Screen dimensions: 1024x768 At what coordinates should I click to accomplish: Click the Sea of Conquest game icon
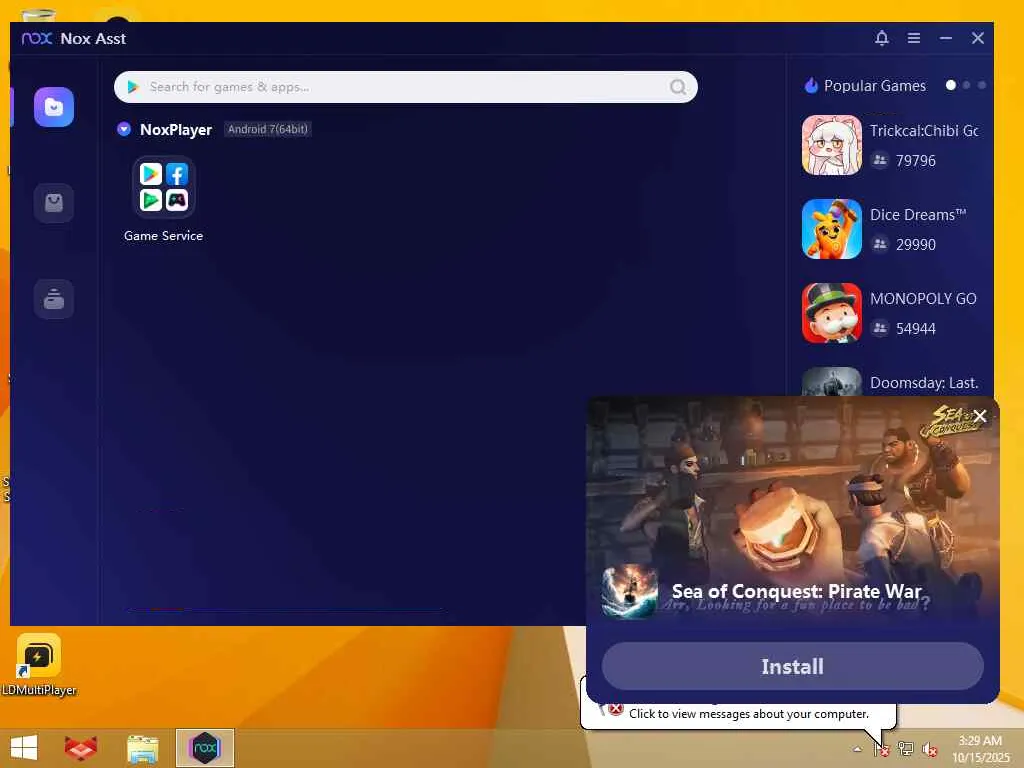(630, 591)
